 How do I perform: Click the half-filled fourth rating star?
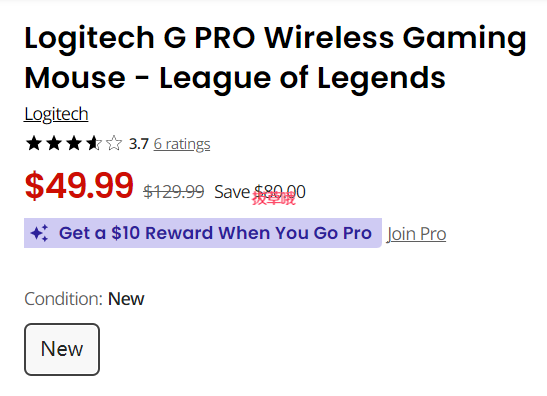click(94, 143)
